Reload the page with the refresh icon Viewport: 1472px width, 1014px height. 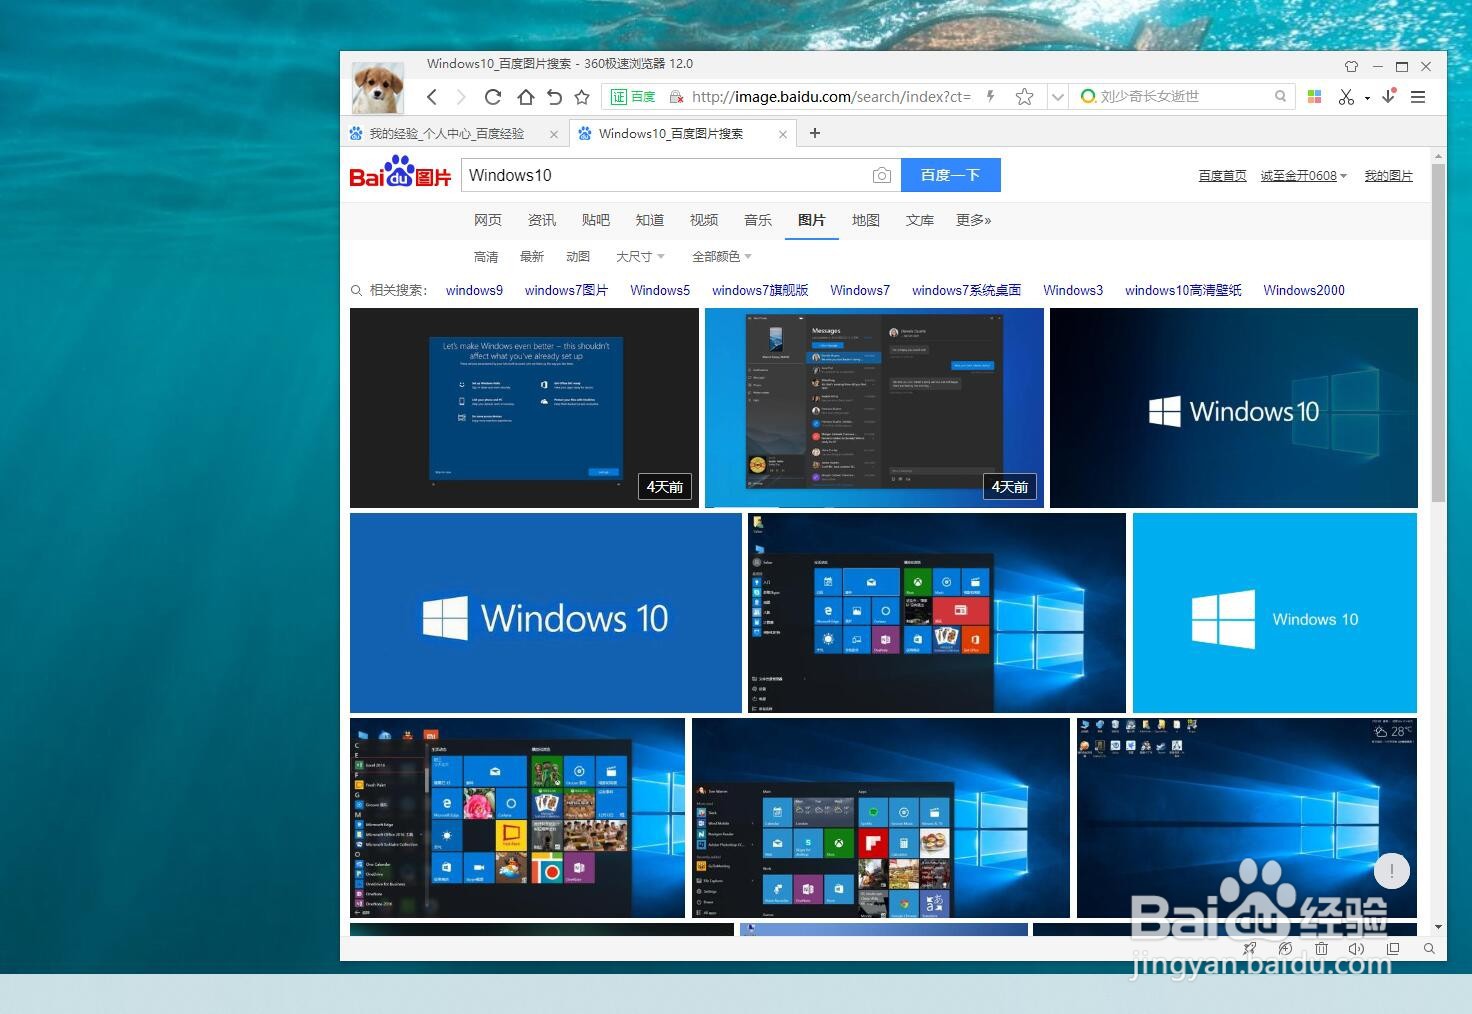coord(493,97)
